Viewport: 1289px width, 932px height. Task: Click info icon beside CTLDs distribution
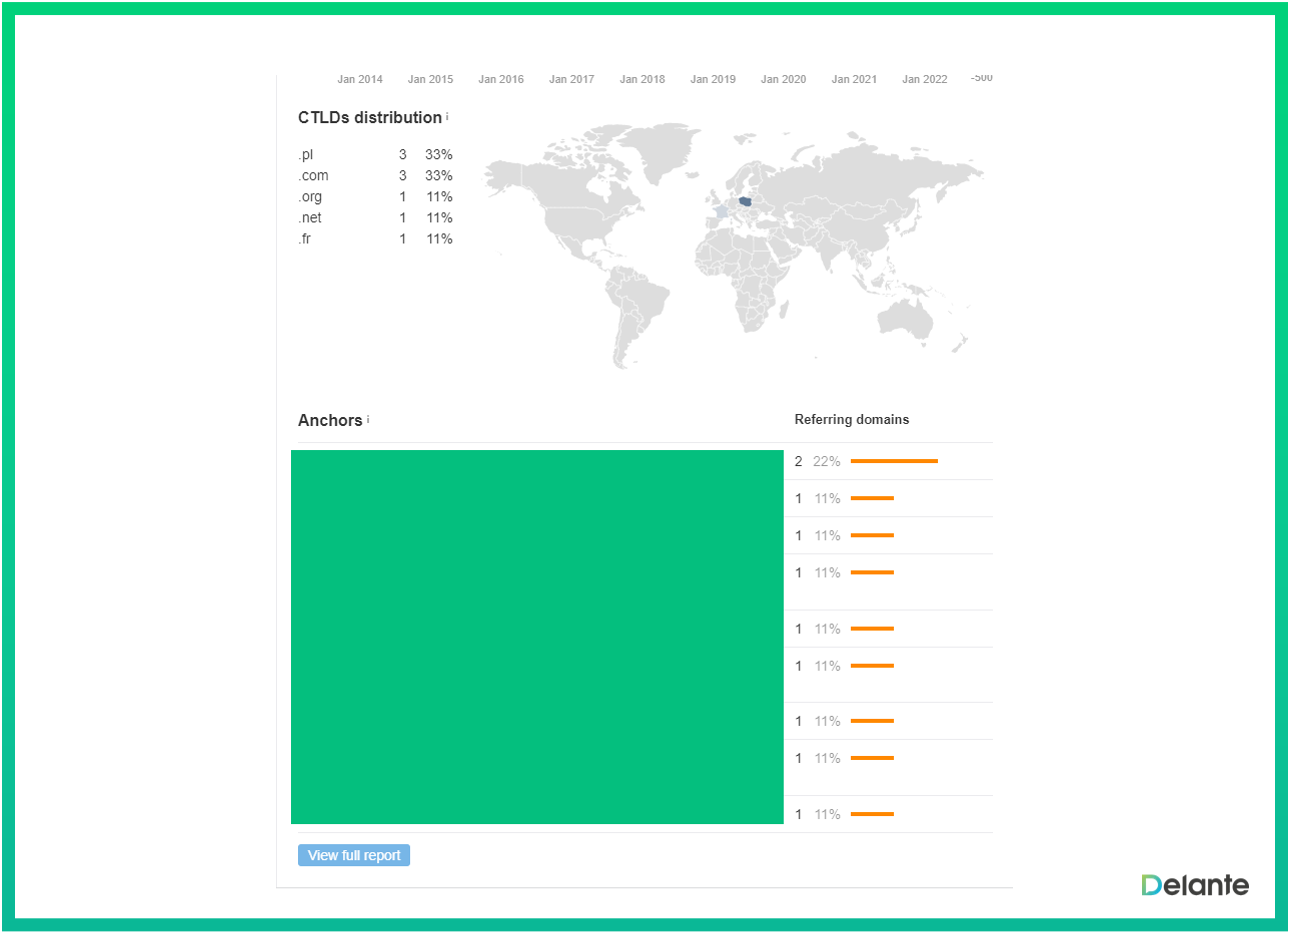447,116
